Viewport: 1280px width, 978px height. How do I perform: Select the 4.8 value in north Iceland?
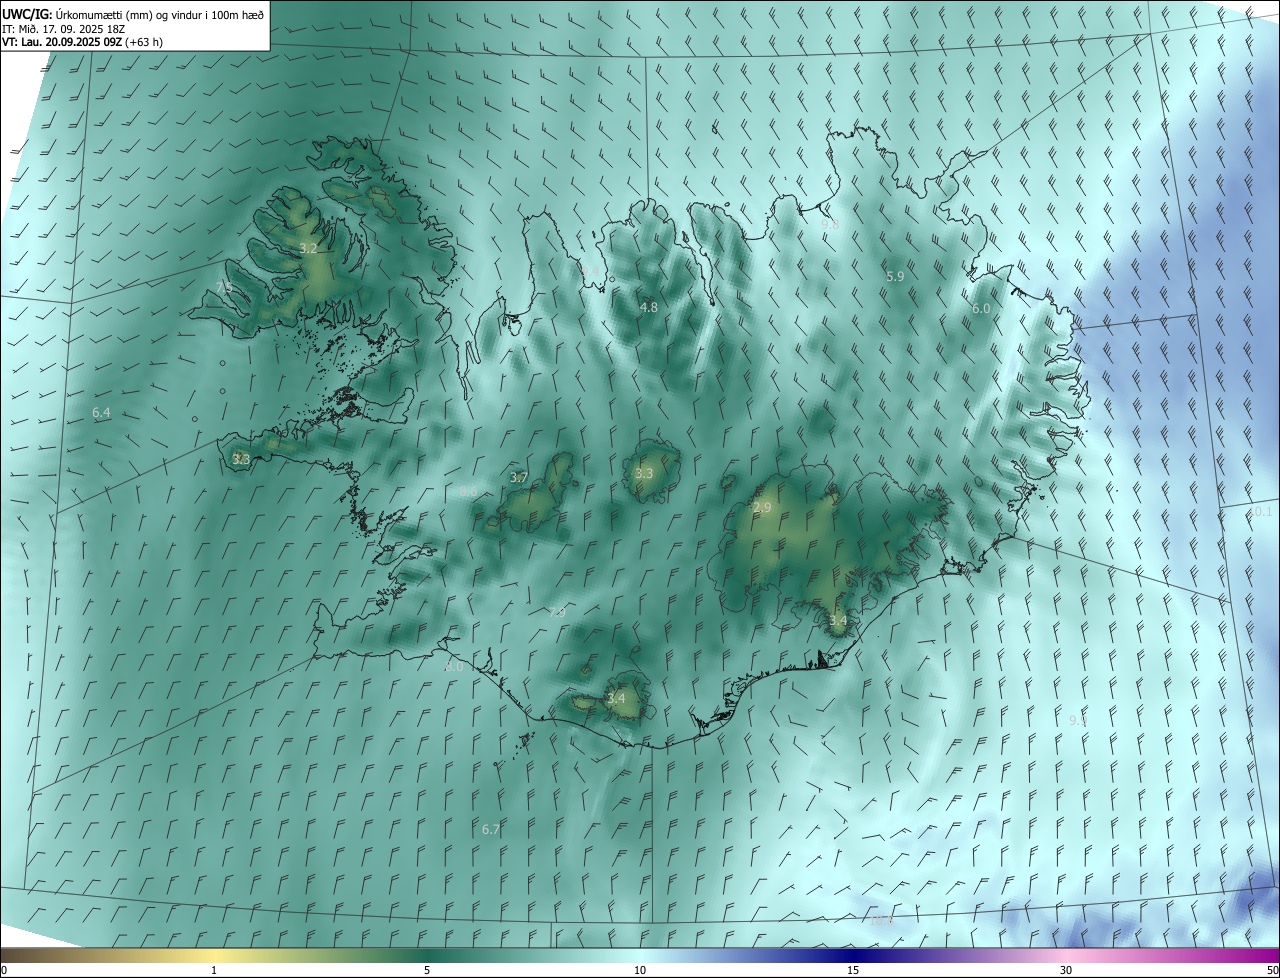[x=648, y=307]
